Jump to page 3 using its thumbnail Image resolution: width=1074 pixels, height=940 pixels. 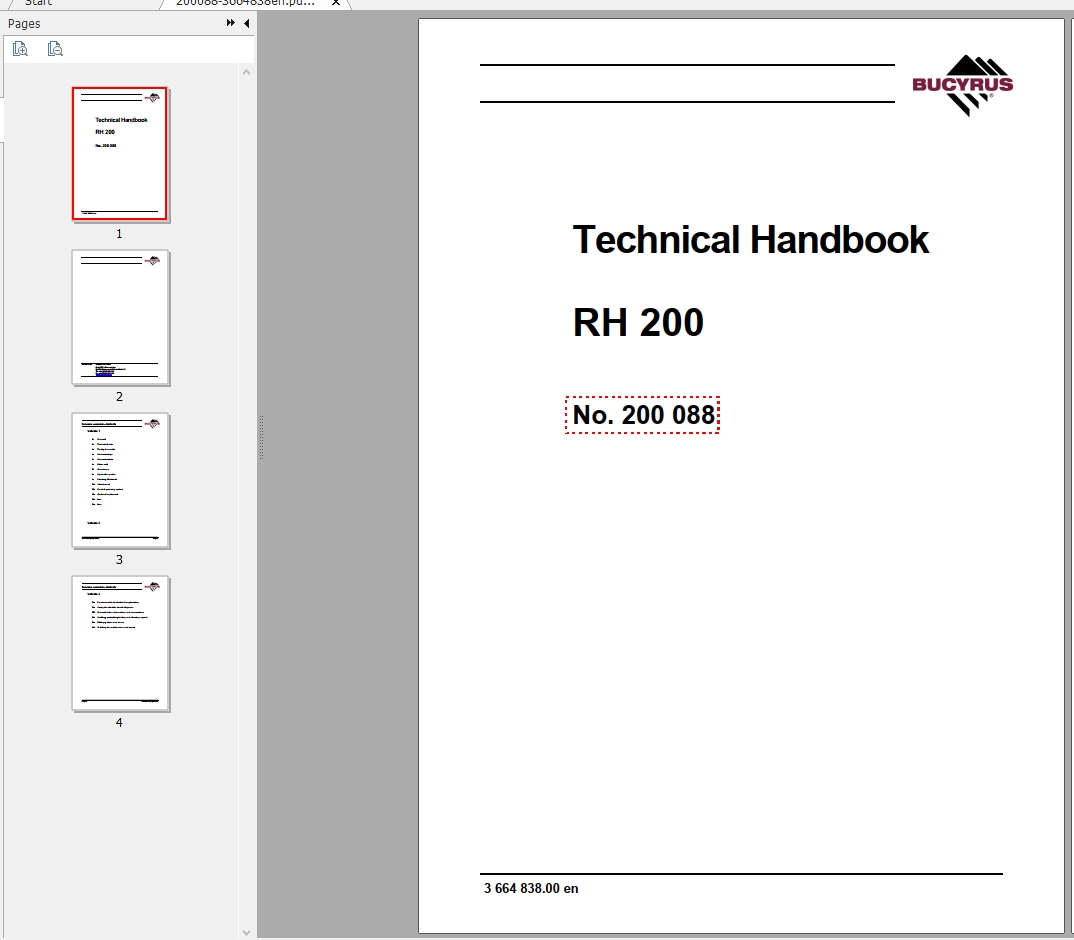120,480
